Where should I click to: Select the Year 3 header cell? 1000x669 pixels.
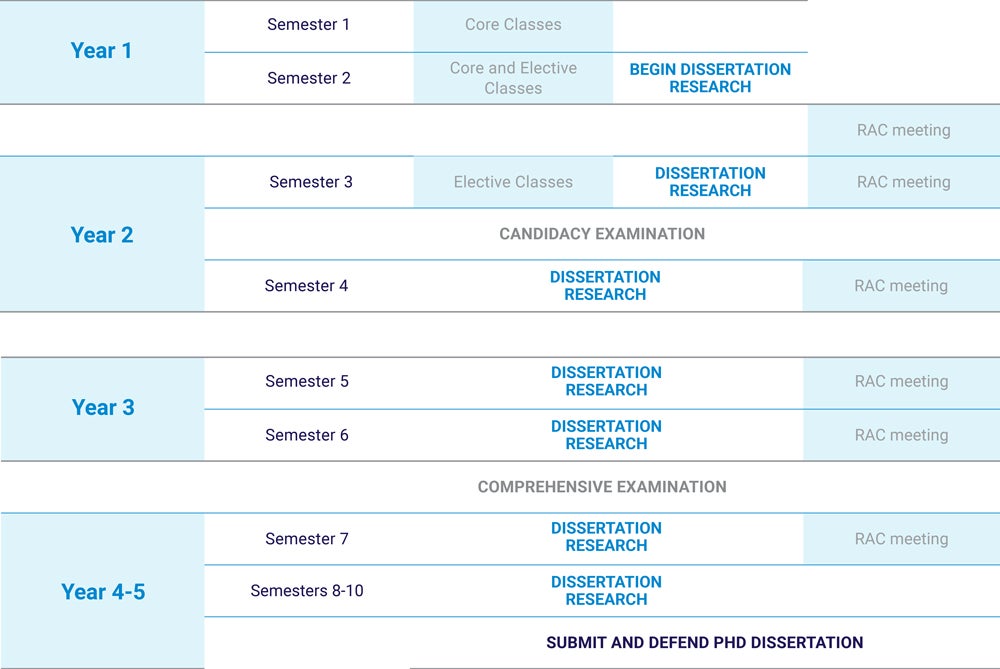tap(102, 408)
